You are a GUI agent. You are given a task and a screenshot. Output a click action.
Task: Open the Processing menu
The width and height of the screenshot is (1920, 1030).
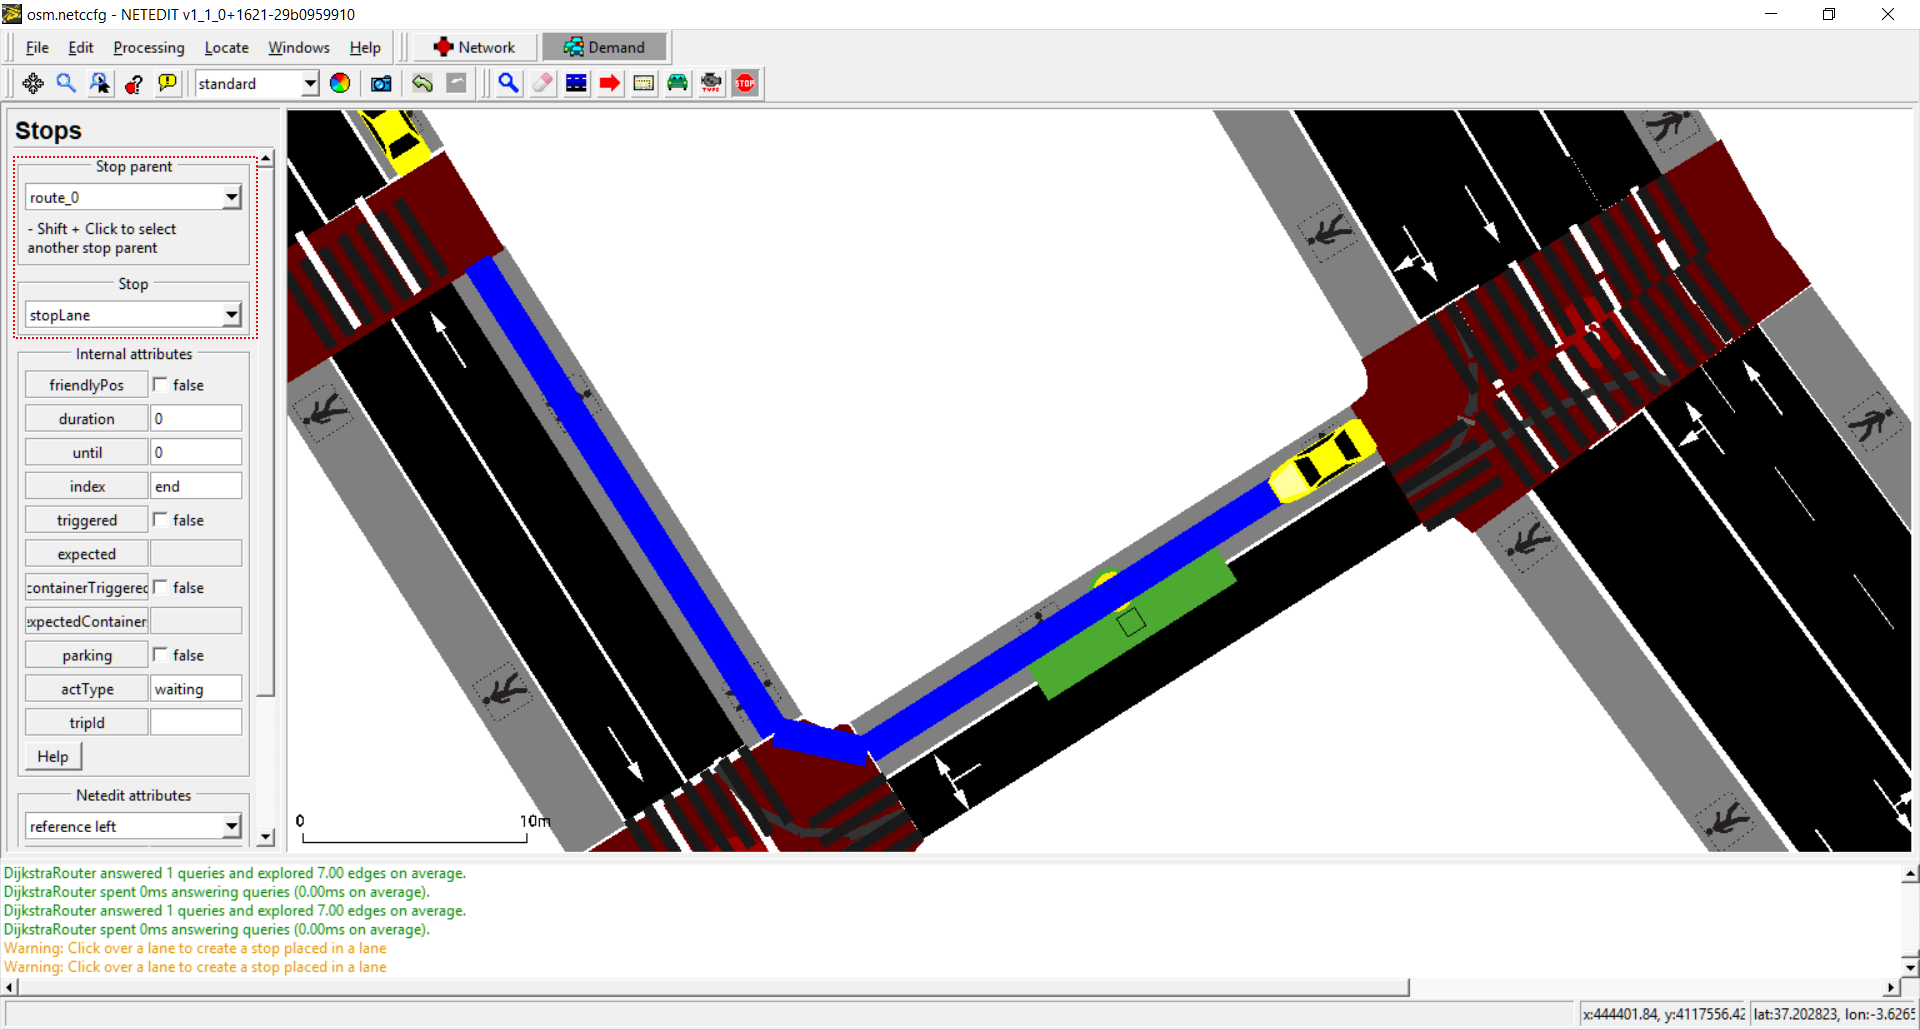(x=149, y=48)
